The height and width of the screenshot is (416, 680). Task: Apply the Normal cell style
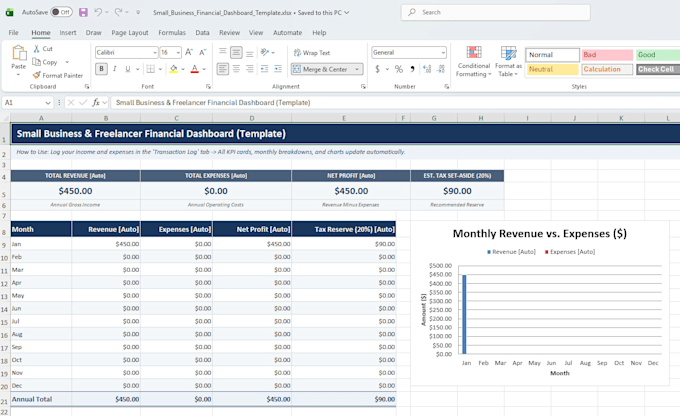pyautogui.click(x=552, y=55)
